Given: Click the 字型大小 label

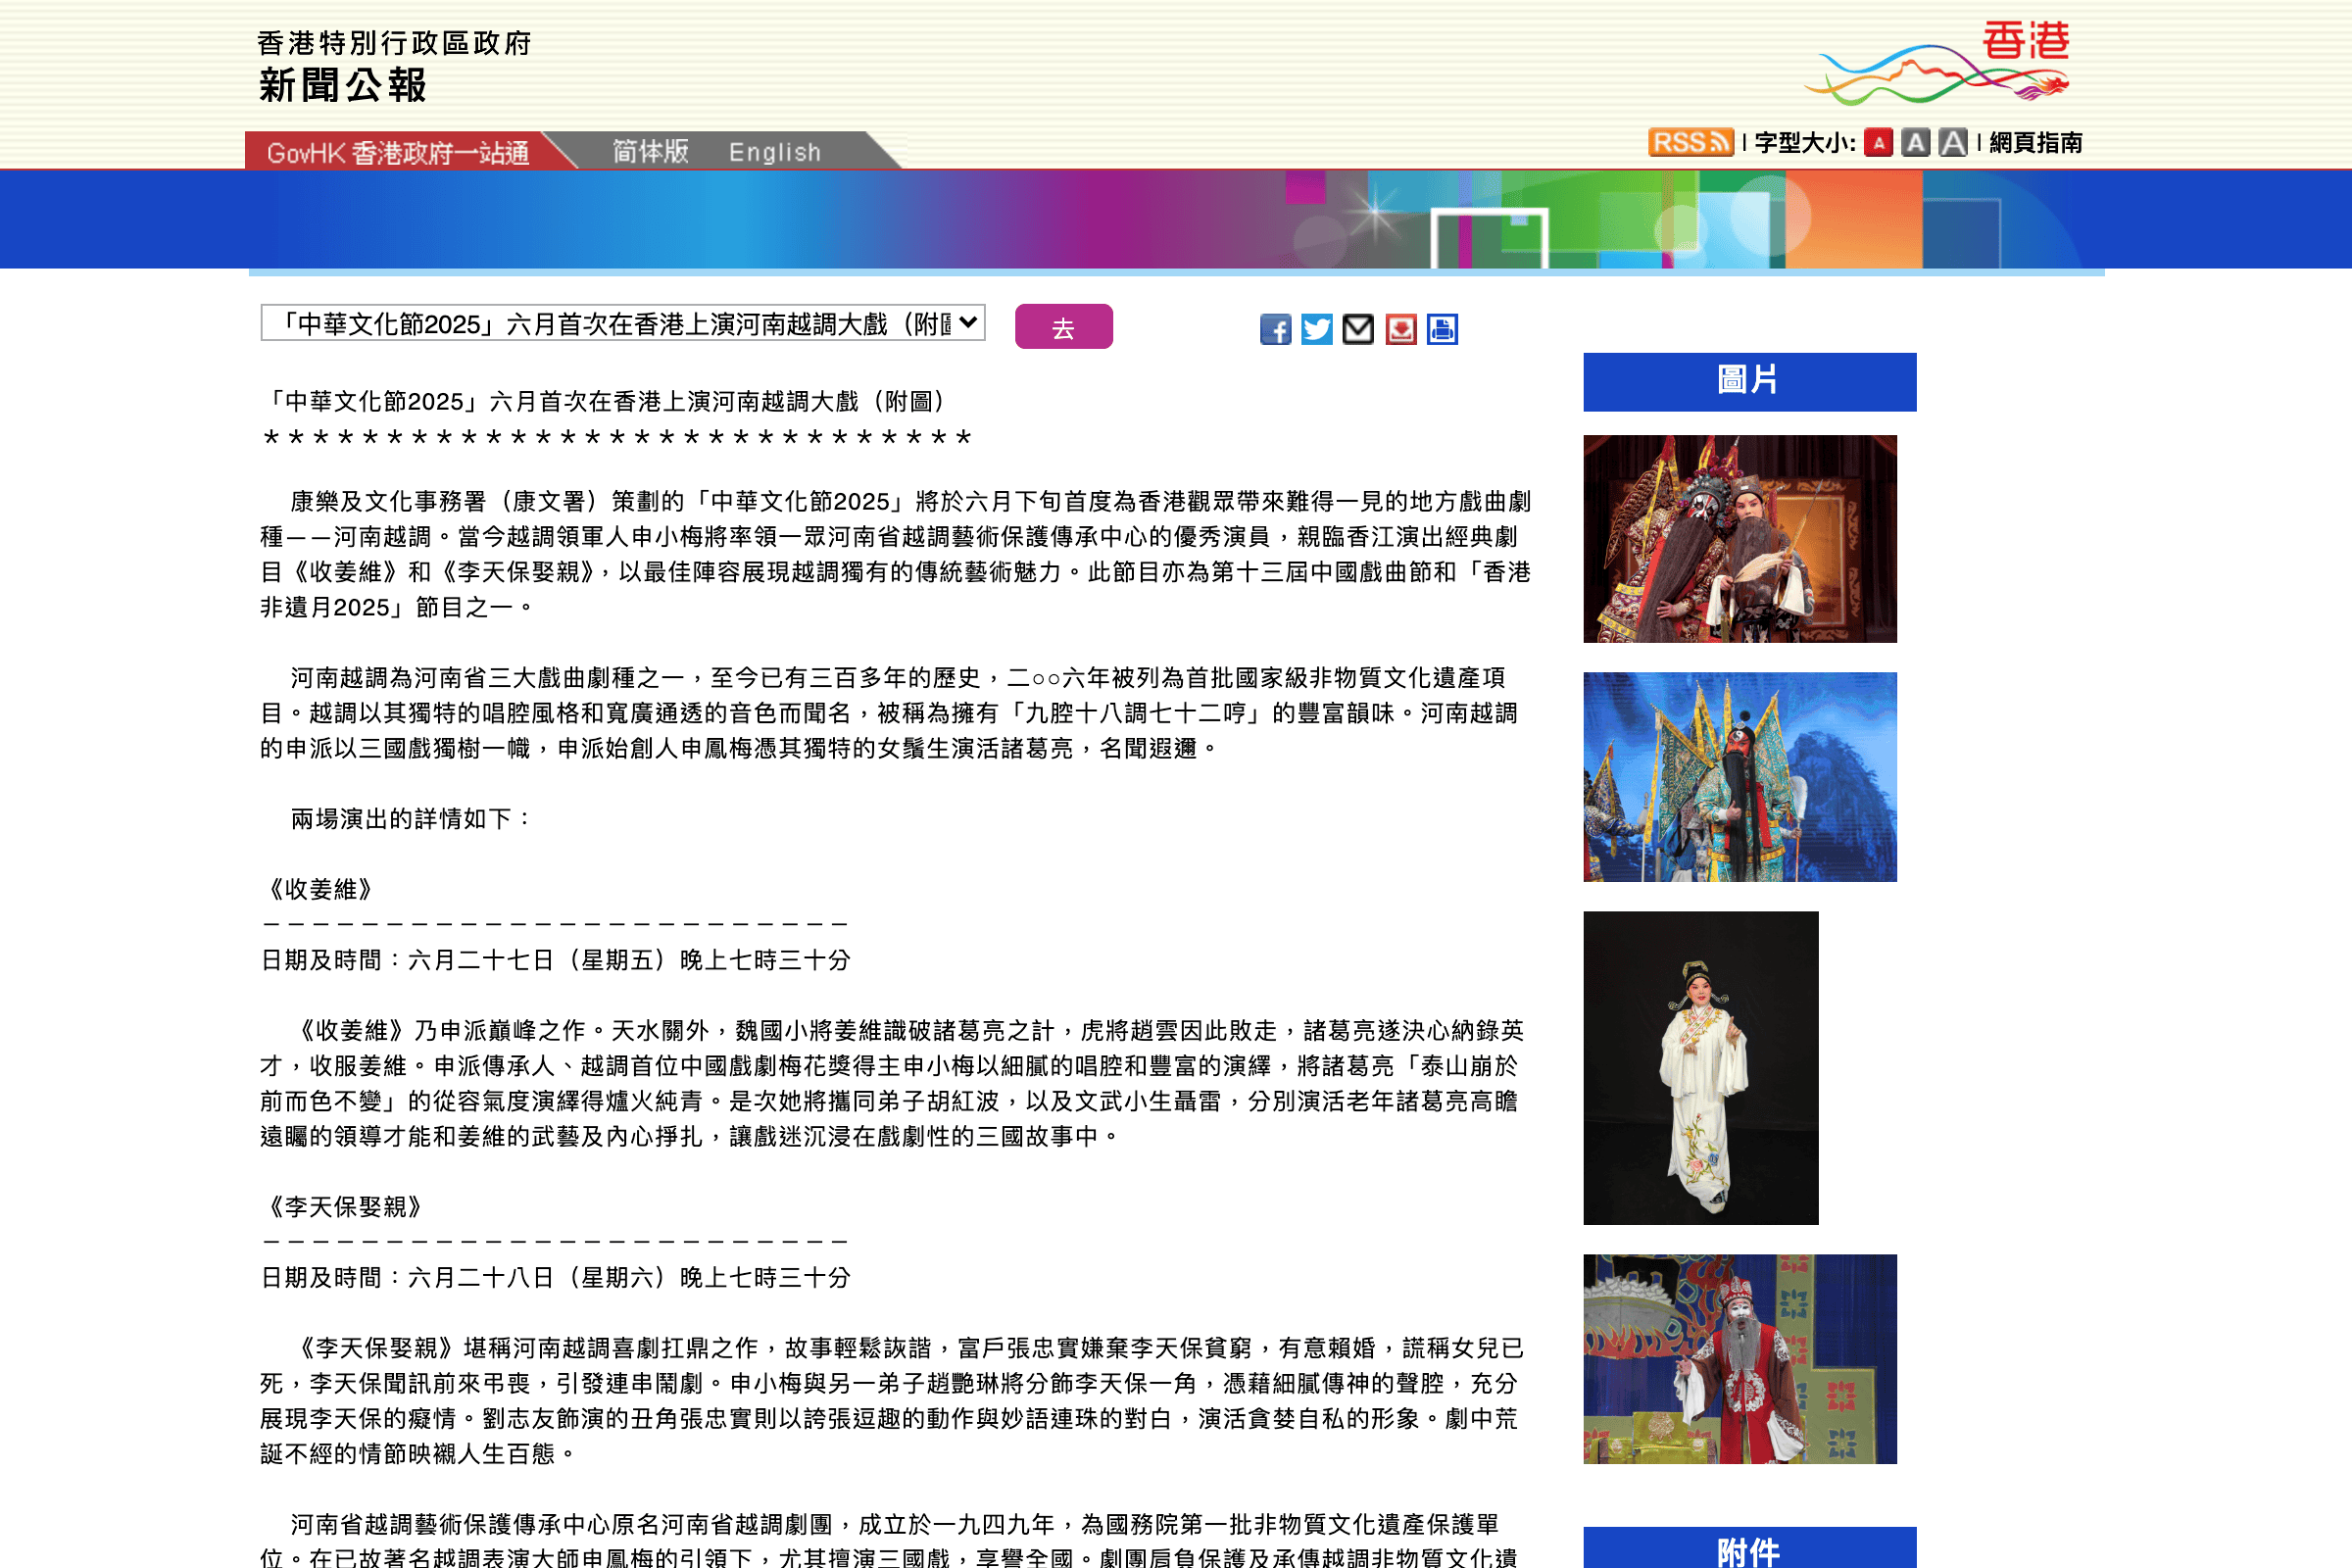Looking at the screenshot, I should click(x=1804, y=143).
